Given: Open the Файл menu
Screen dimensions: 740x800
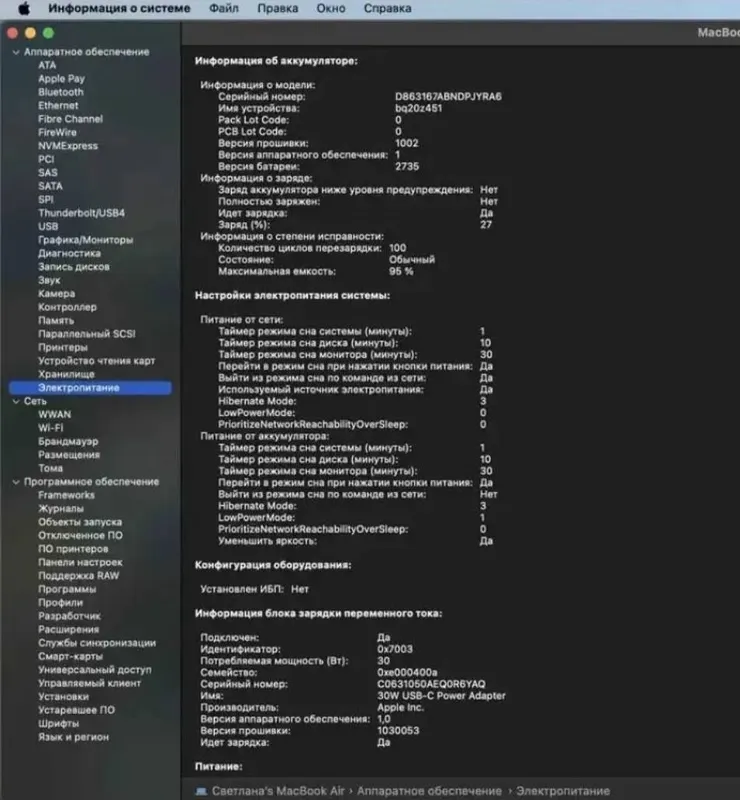Looking at the screenshot, I should 224,8.
